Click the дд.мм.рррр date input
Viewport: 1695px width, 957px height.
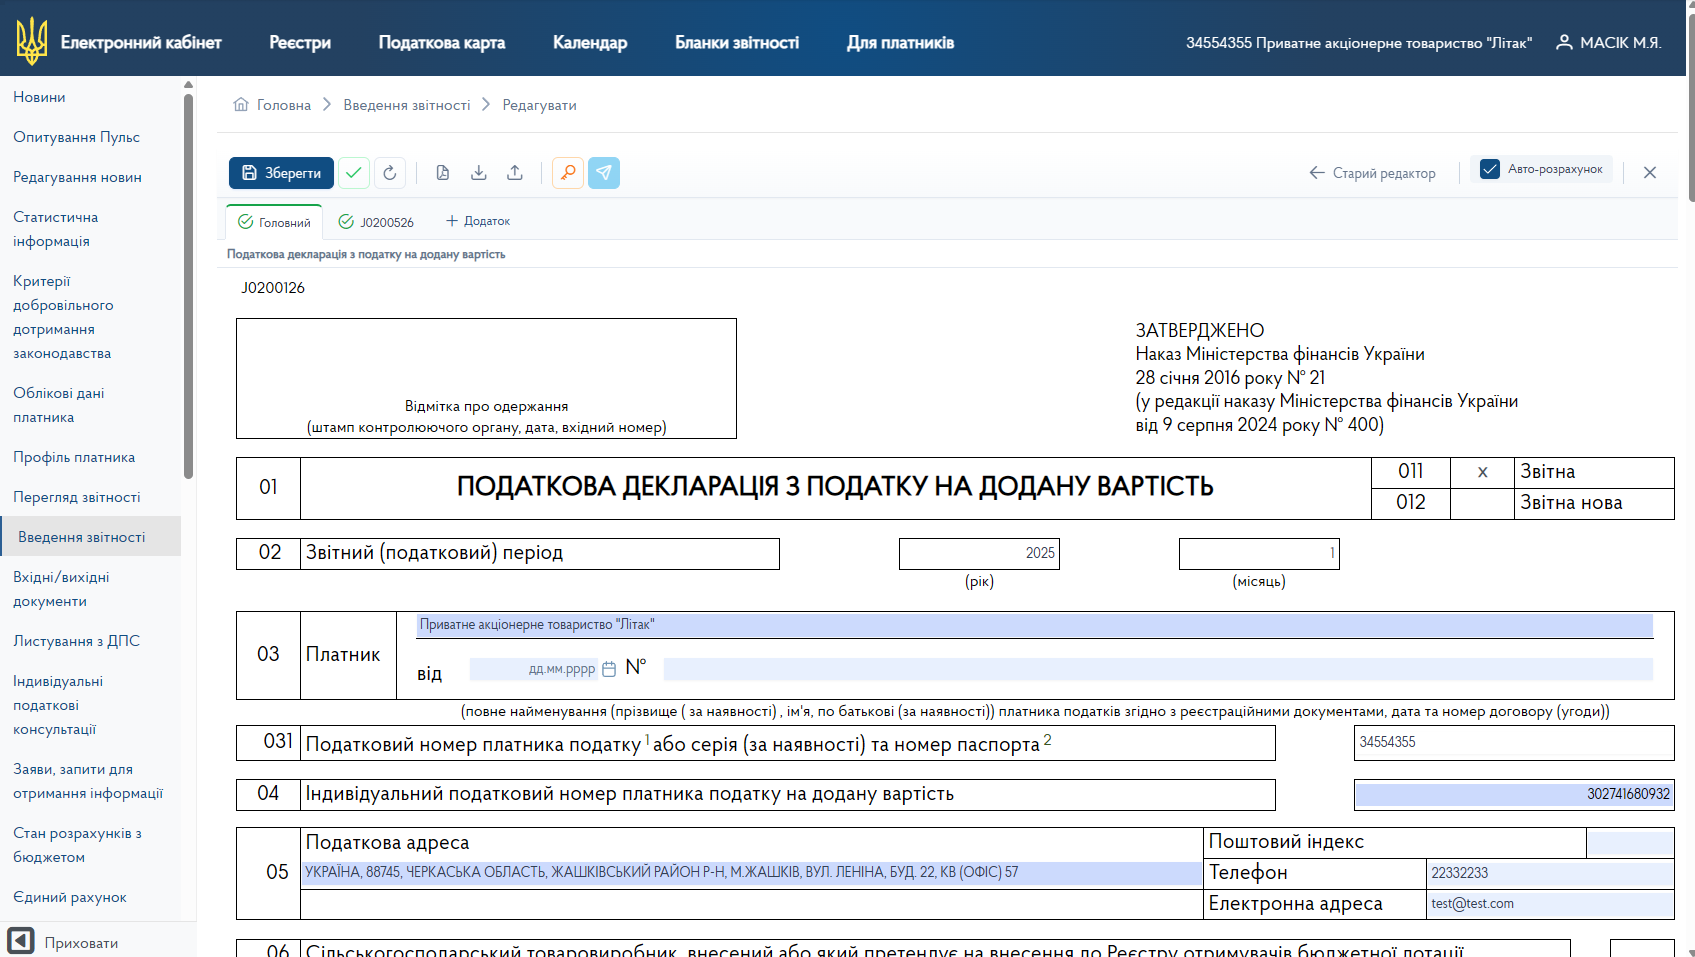click(534, 669)
